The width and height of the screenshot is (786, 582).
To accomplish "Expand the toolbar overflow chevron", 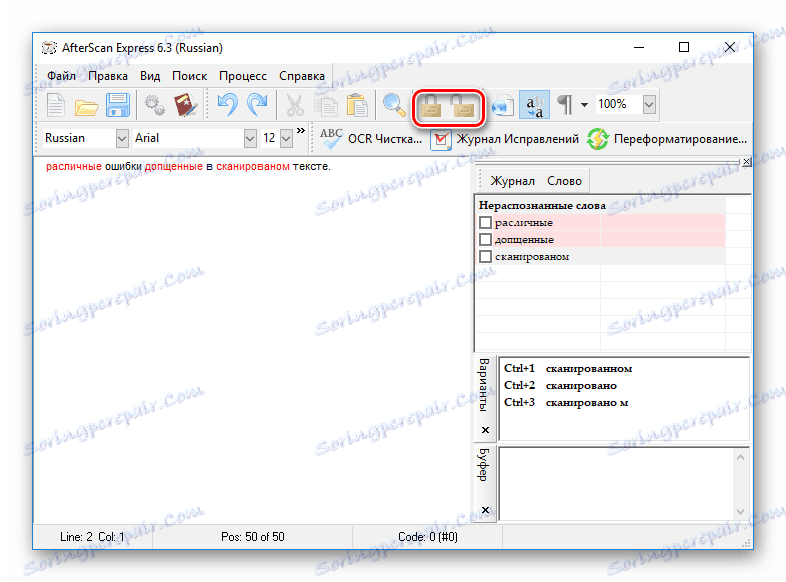I will pos(301,131).
